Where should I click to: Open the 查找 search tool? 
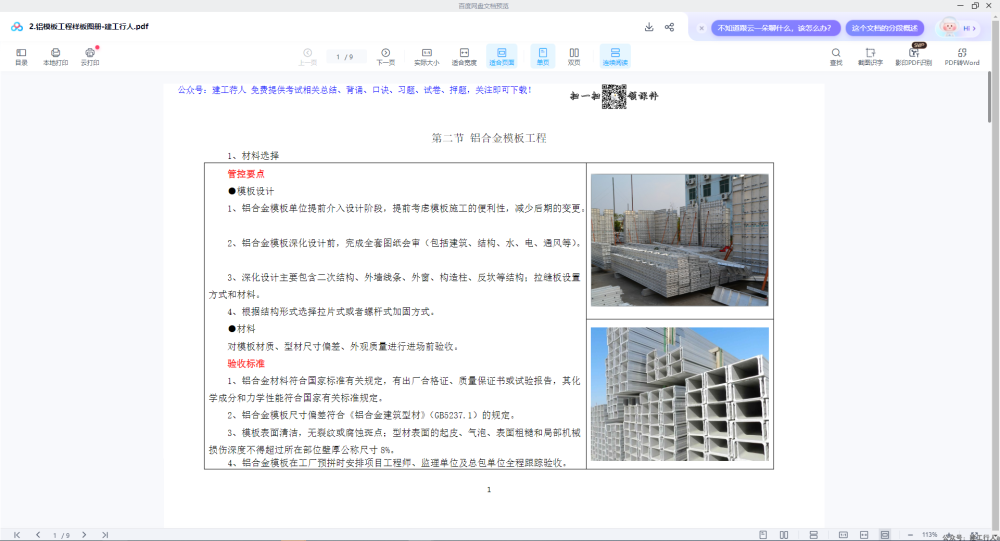click(x=835, y=56)
